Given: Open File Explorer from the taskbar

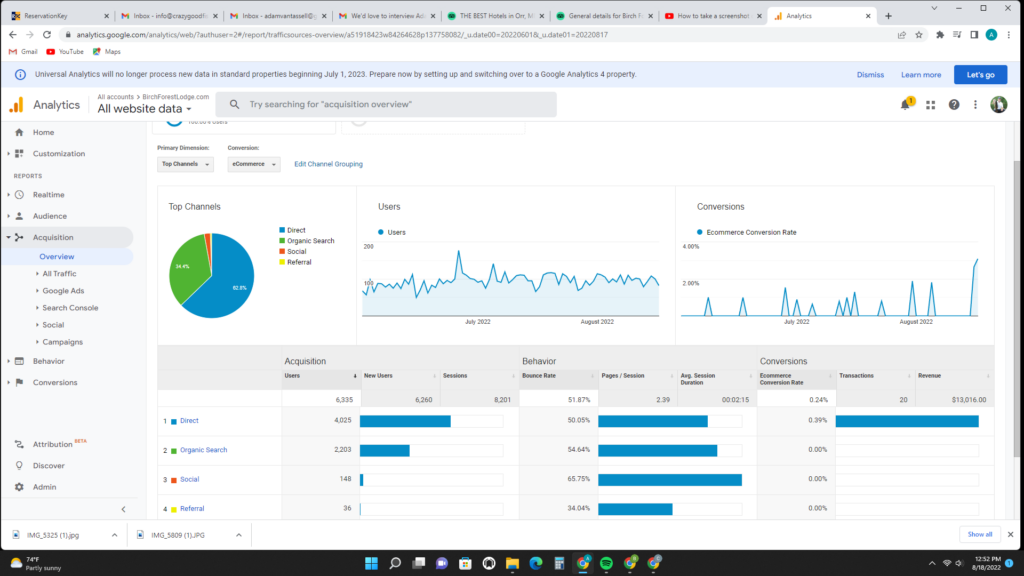Looking at the screenshot, I should tap(512, 563).
